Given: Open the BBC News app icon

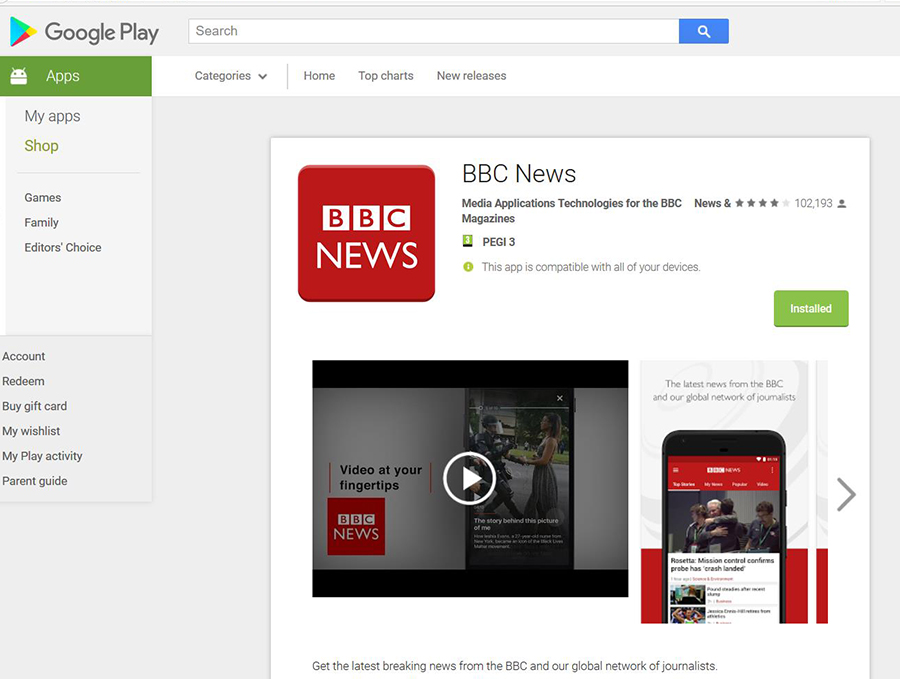Looking at the screenshot, I should (366, 233).
